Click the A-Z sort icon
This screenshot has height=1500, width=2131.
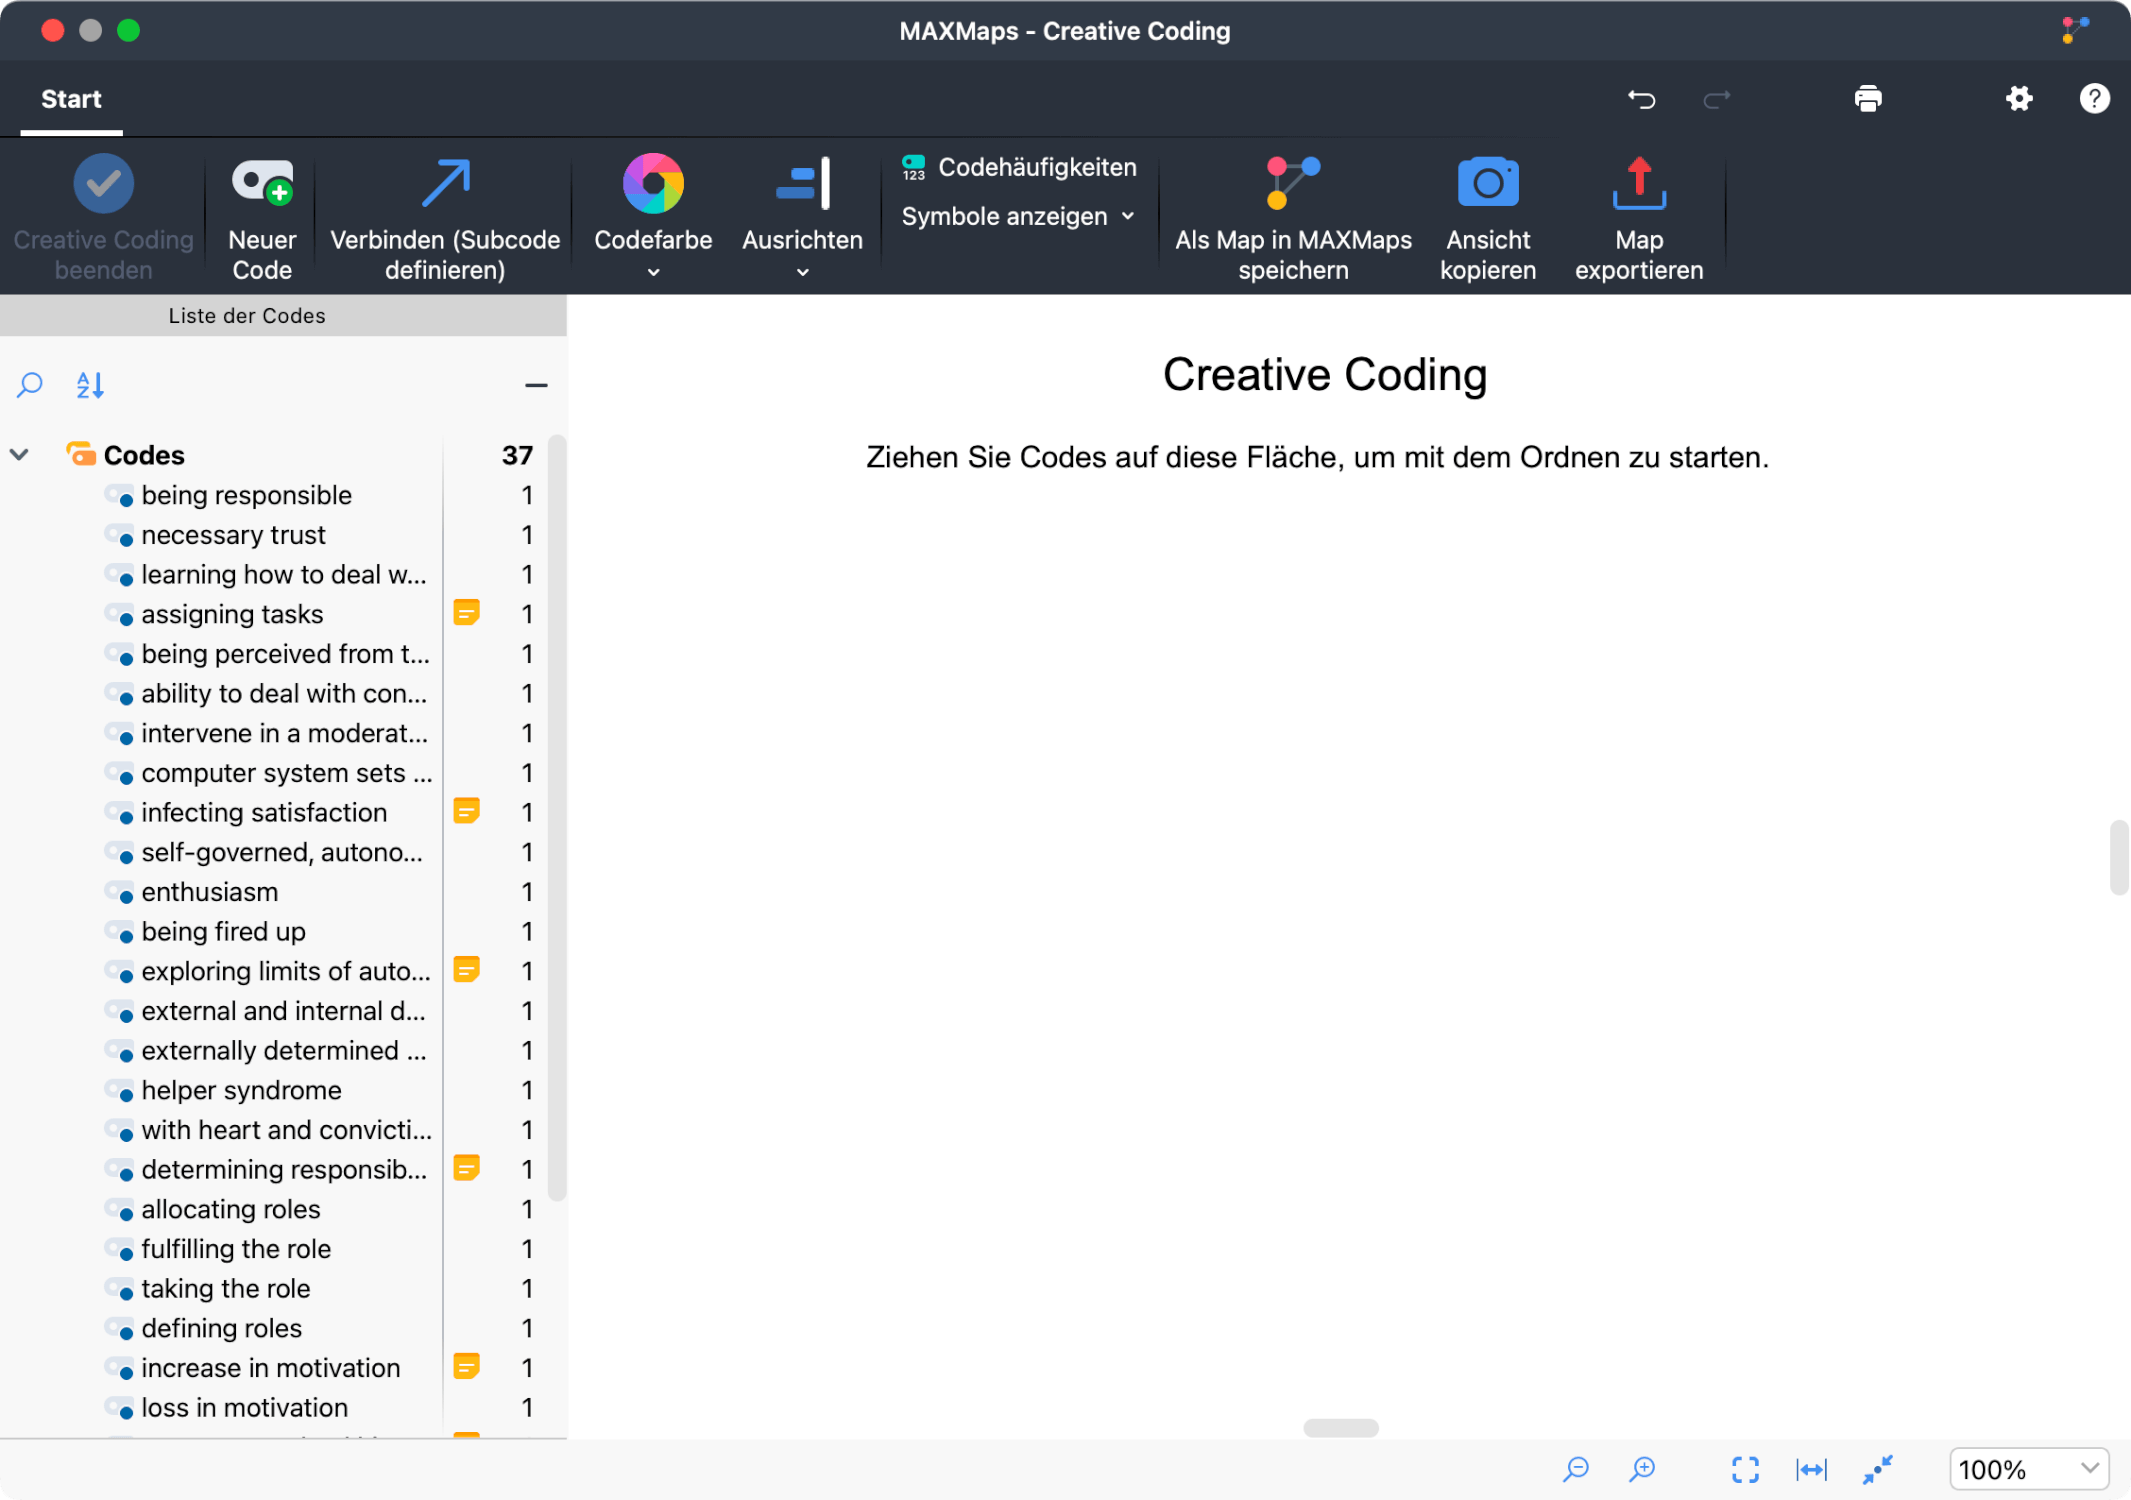click(x=90, y=385)
